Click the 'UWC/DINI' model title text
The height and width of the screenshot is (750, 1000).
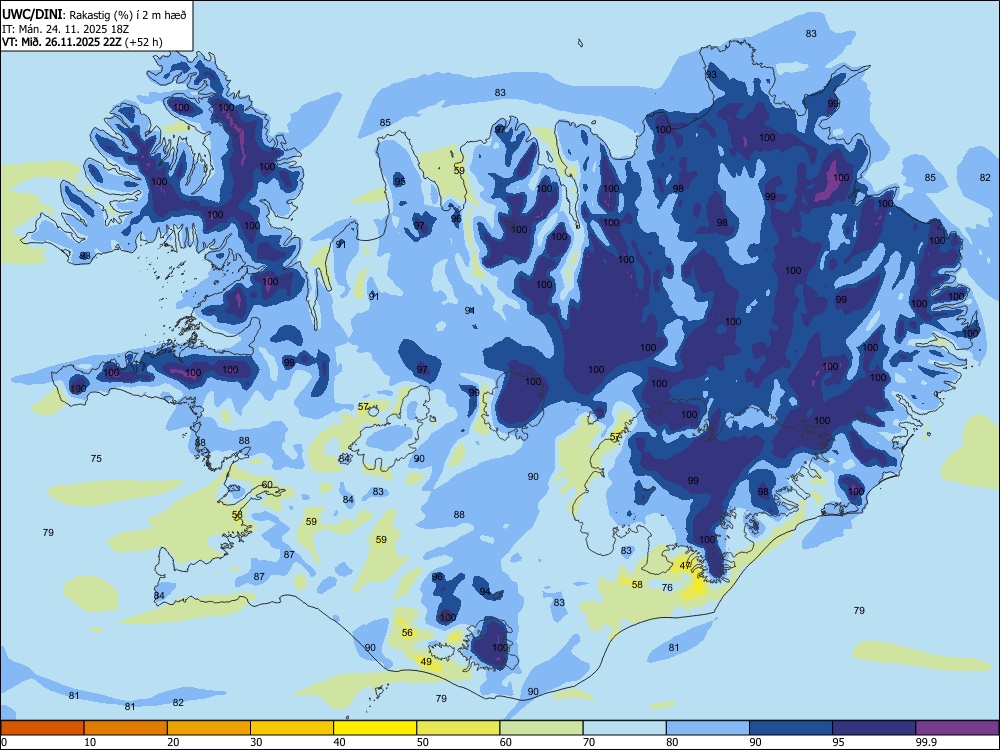tap(32, 14)
